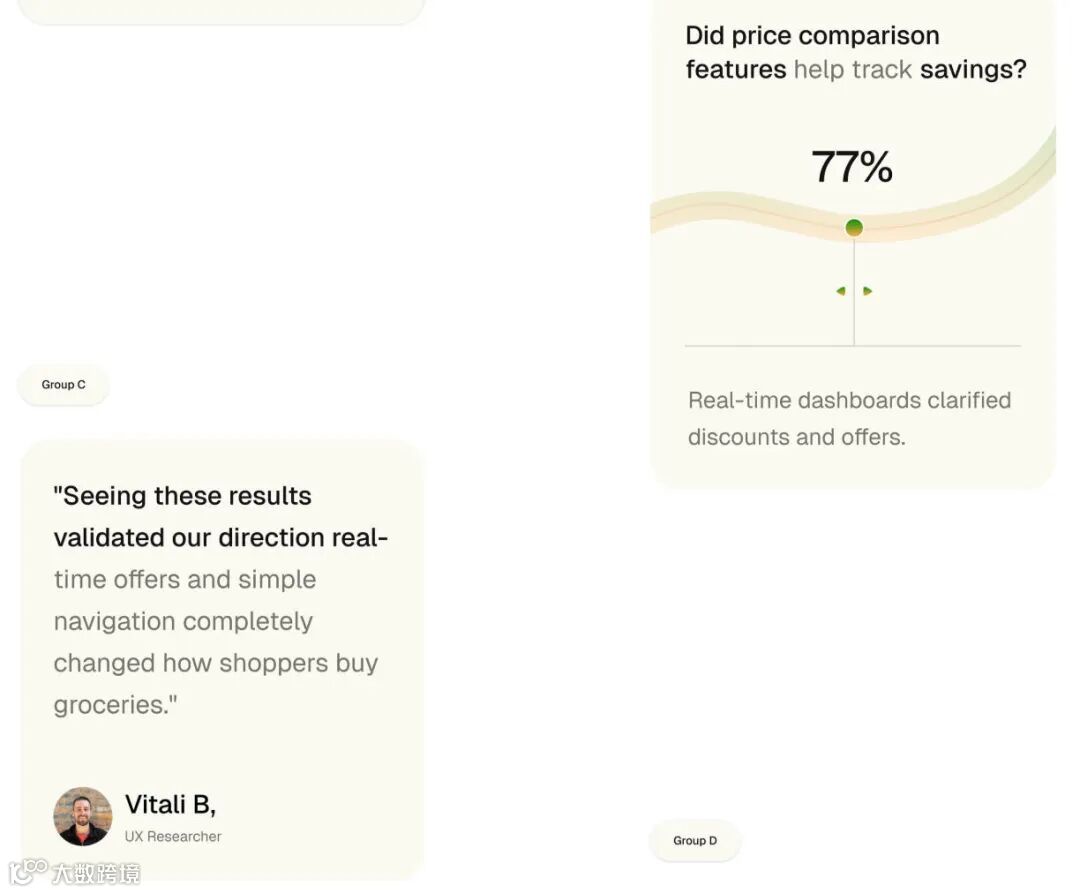Click the watermark logo icon at bottom-left
1080x893 pixels.
pyautogui.click(x=28, y=871)
